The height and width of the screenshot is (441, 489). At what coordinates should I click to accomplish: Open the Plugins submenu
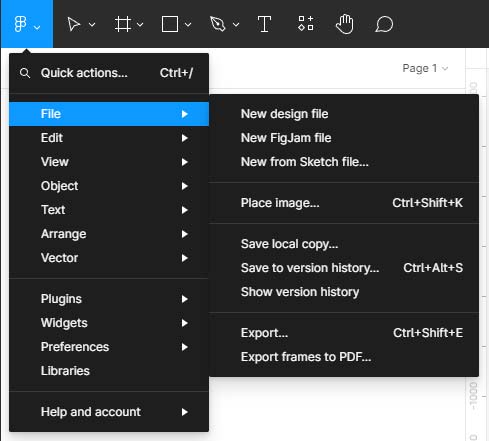109,299
